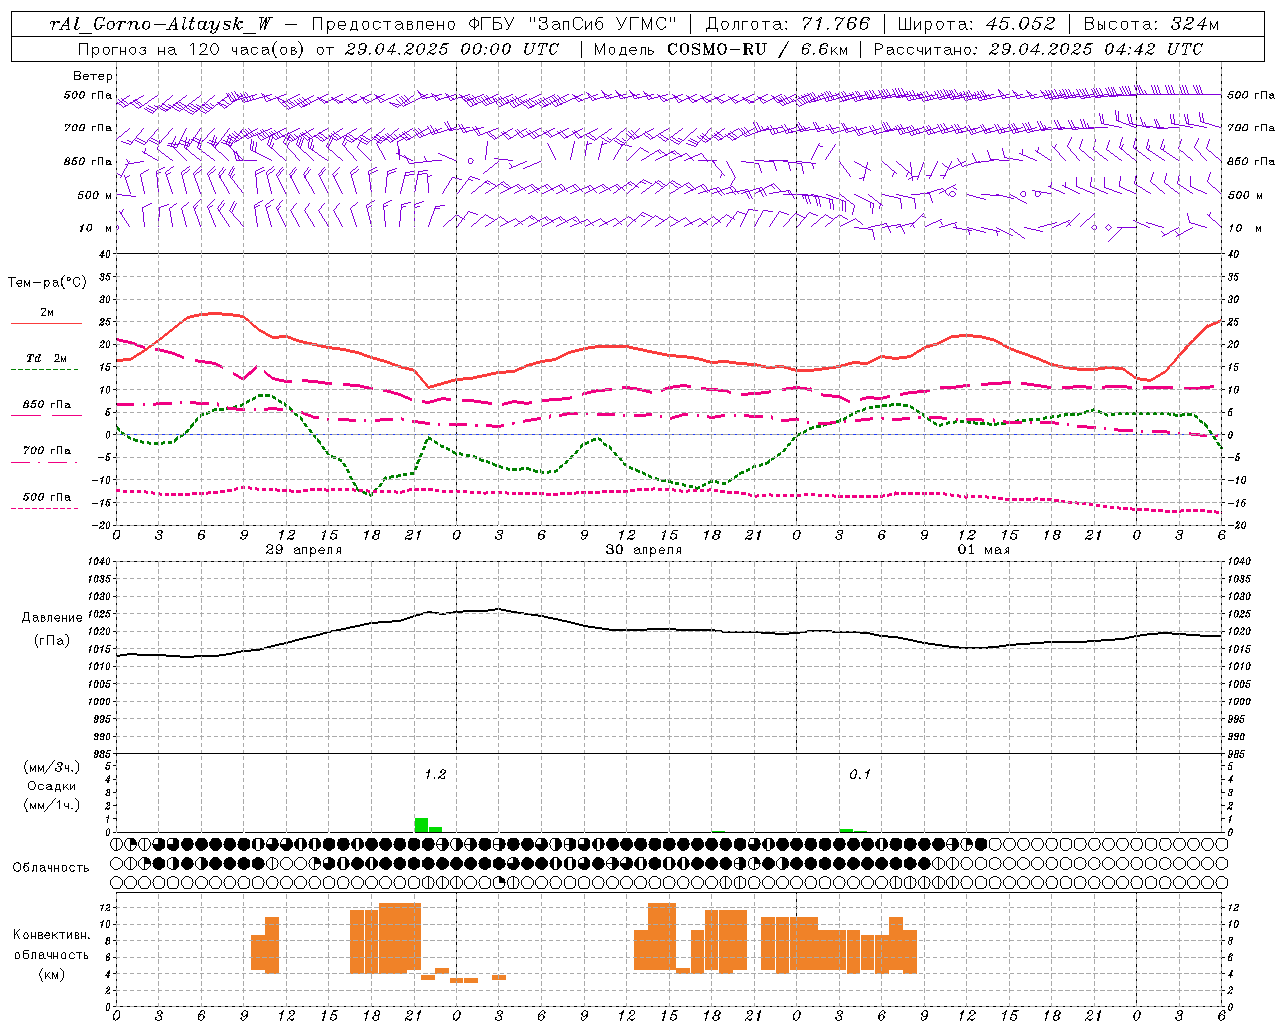Image resolution: width=1280 pixels, height=1024 pixels.
Task: Click the (гПа) pressure units label
Action: (x=51, y=641)
